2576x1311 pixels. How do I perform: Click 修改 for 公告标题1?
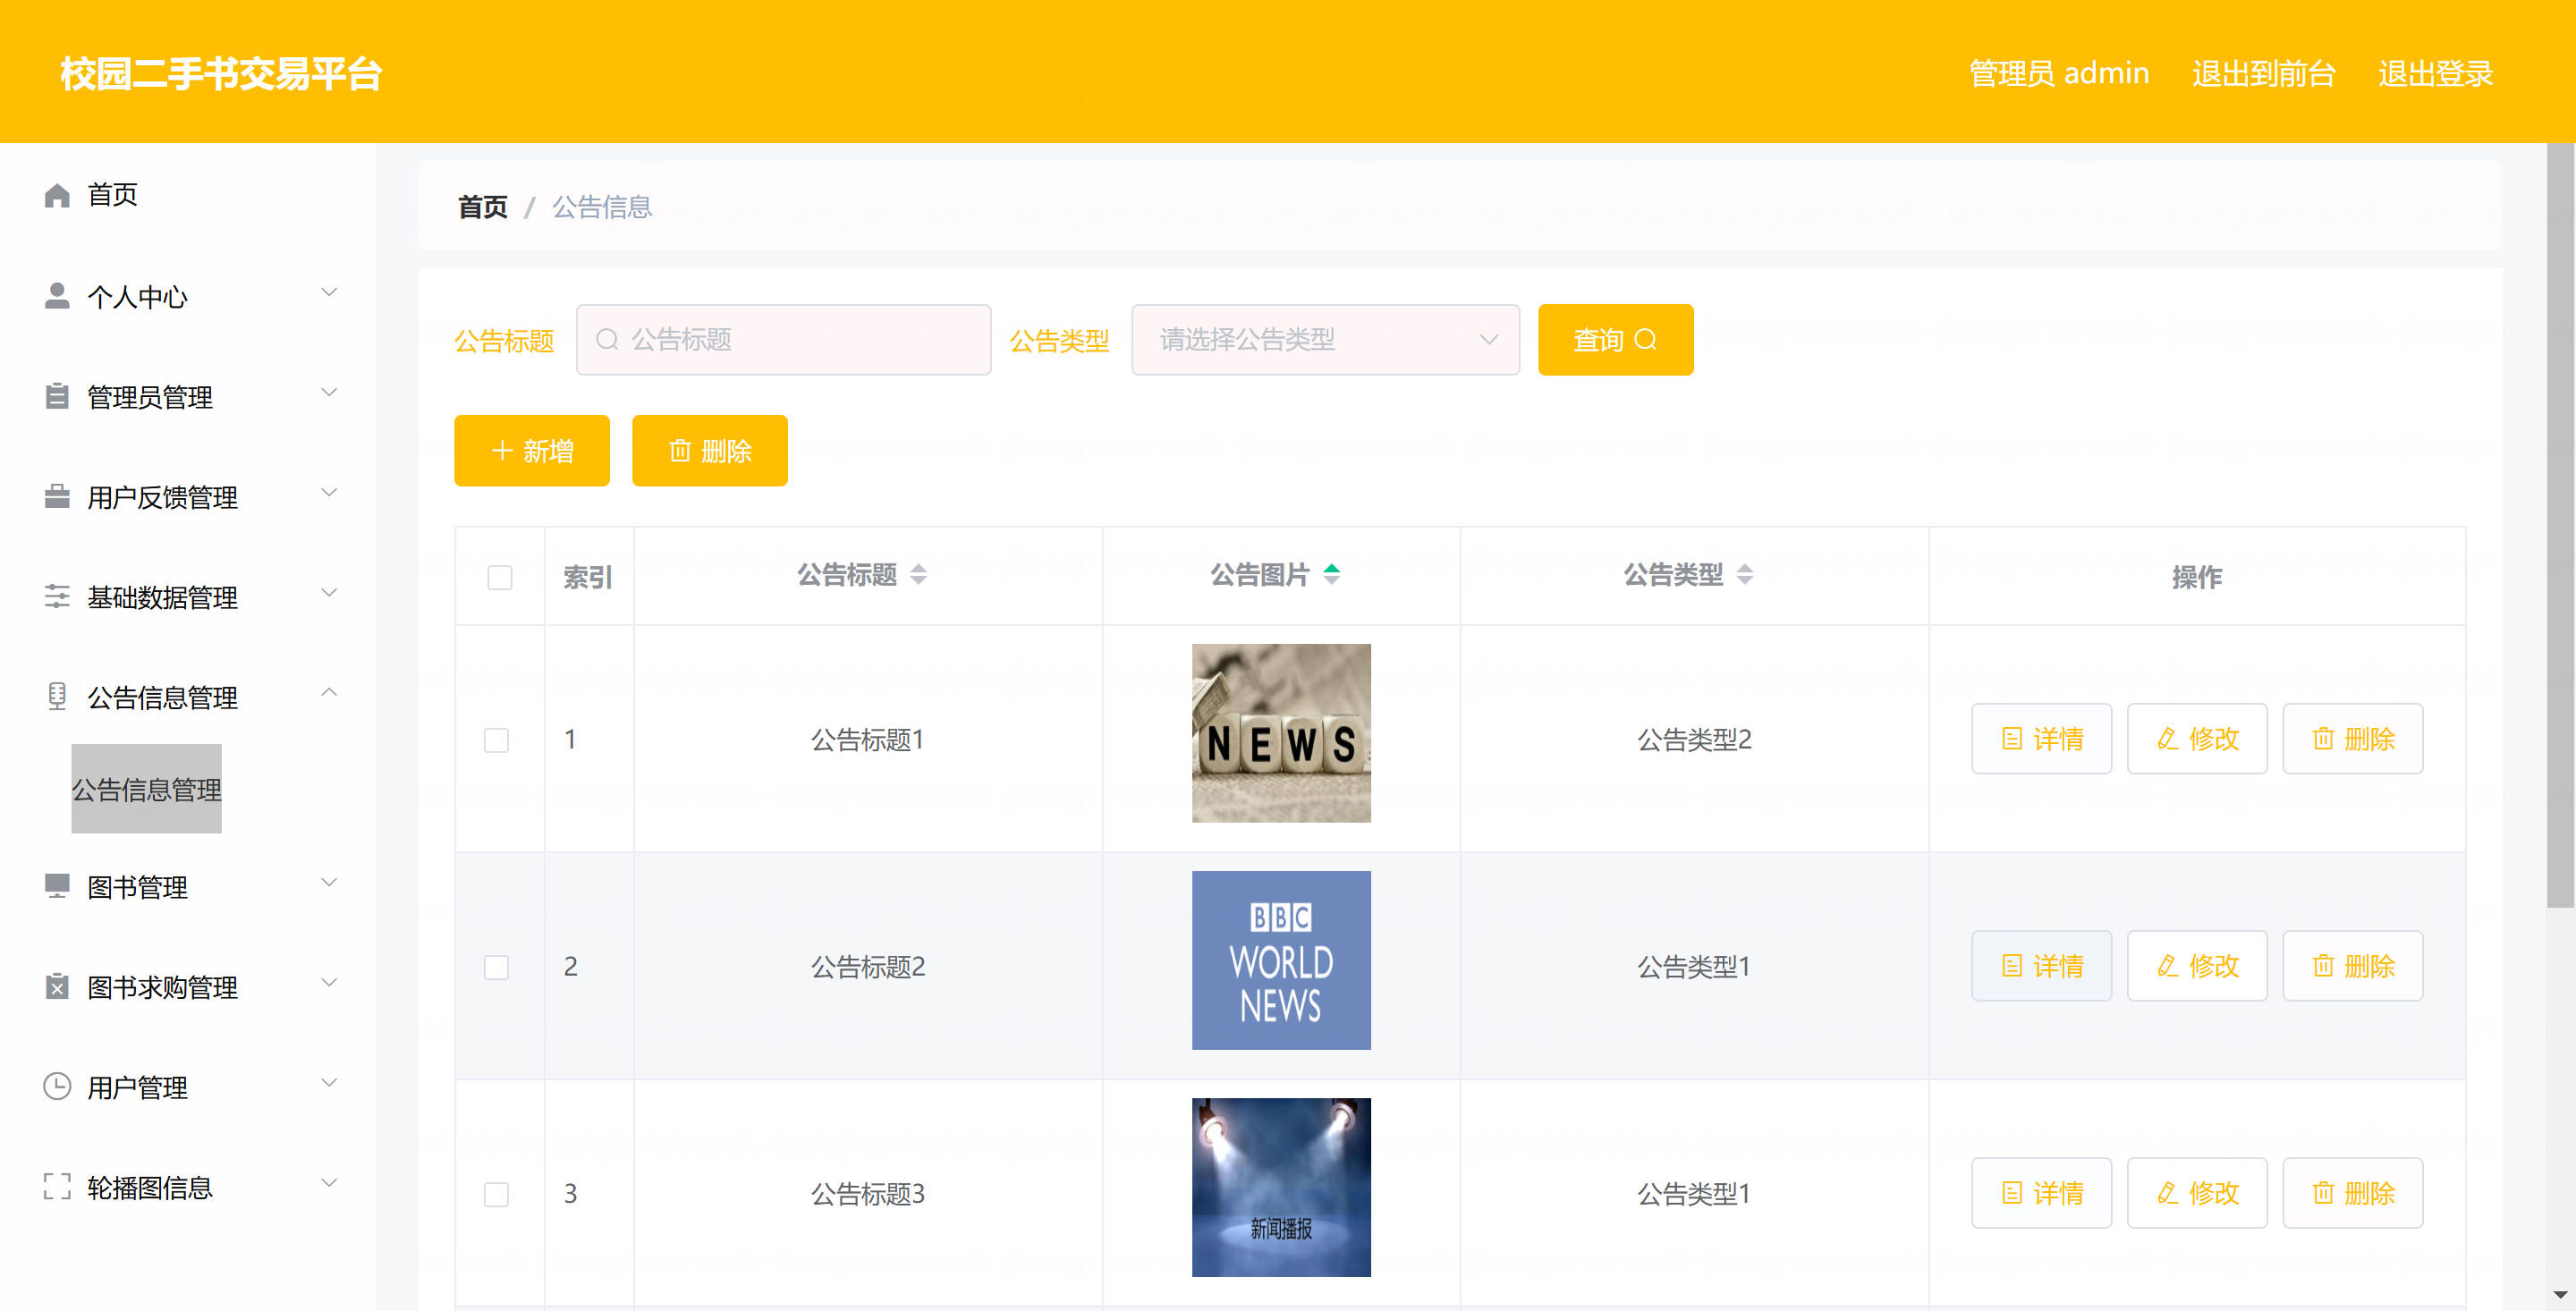click(x=2197, y=739)
